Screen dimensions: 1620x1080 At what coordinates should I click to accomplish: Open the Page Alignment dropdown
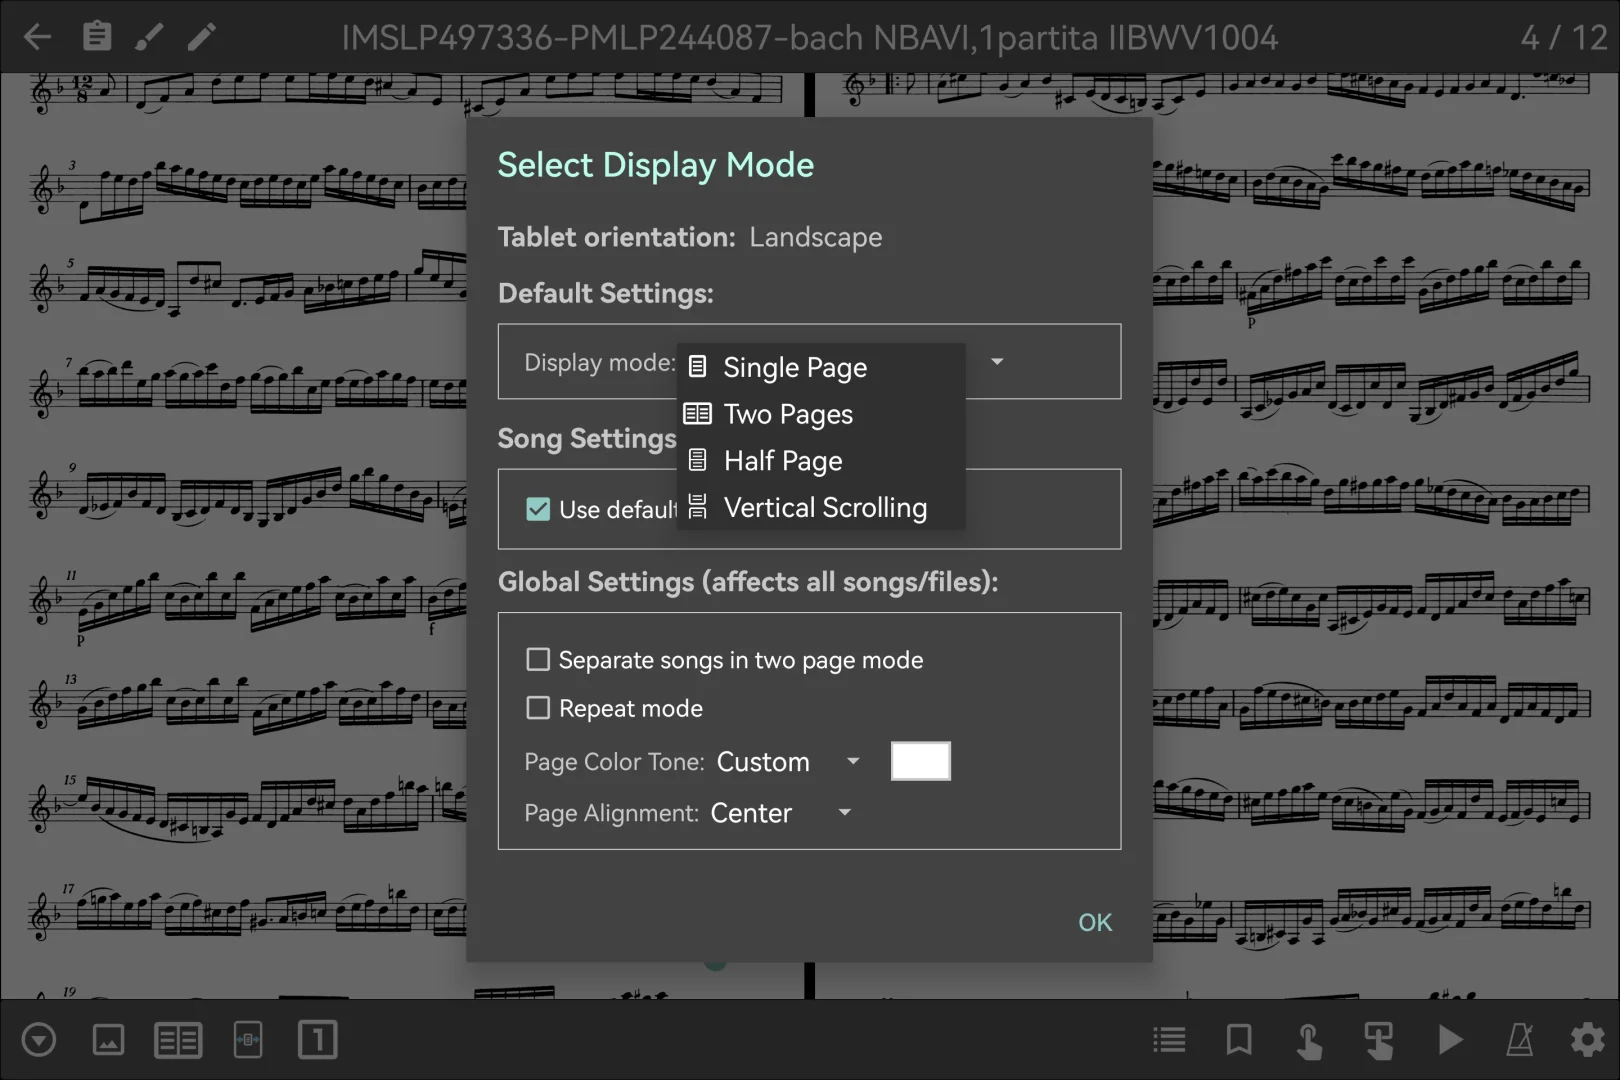[x=781, y=813]
